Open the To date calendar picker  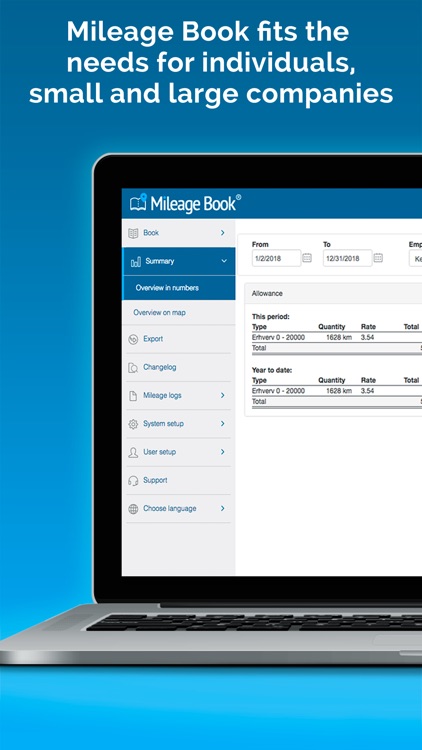[378, 258]
